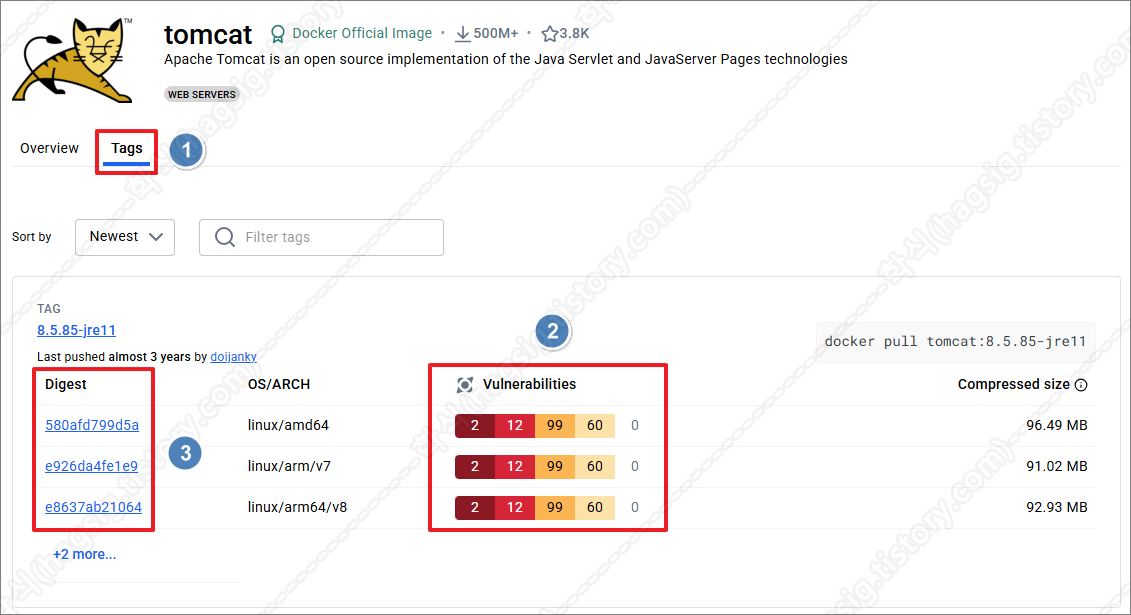
Task: Click the Docker Official Image label text
Action: click(362, 33)
